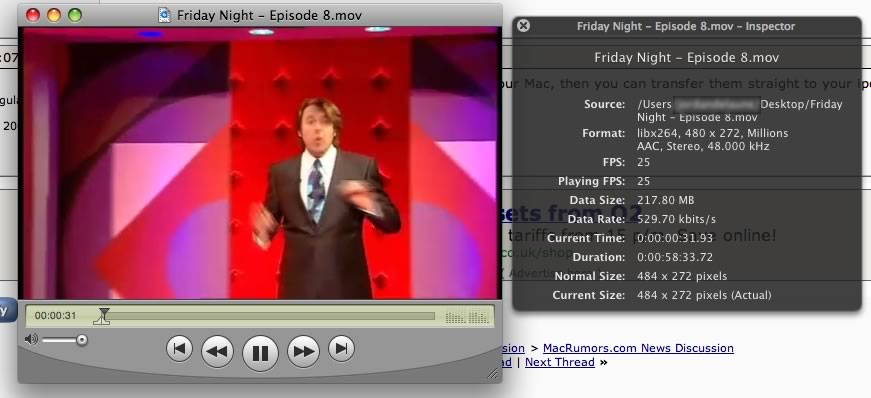Click the AAC, Stereo, 48.000 kHz line
The height and width of the screenshot is (398, 871).
[x=703, y=147]
